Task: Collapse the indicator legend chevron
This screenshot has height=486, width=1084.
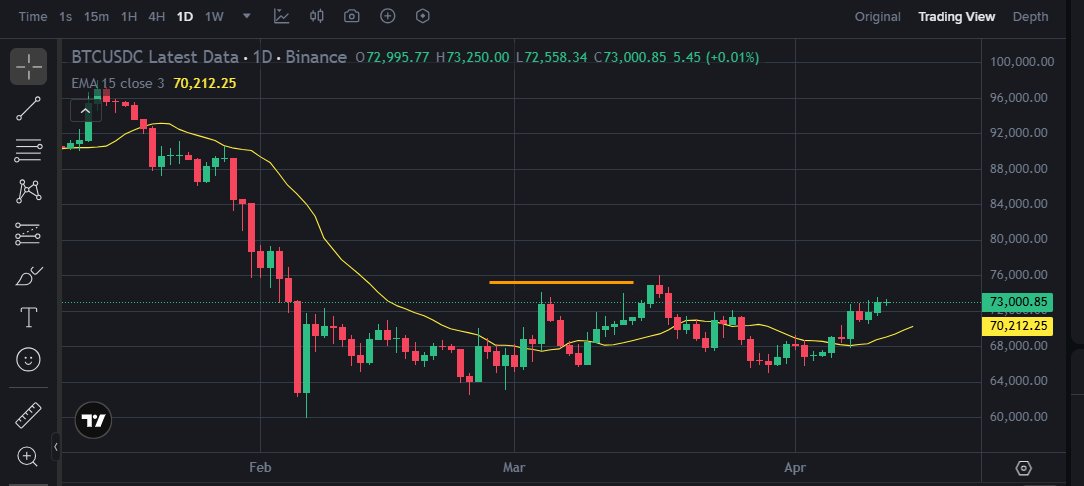Action: click(x=86, y=111)
